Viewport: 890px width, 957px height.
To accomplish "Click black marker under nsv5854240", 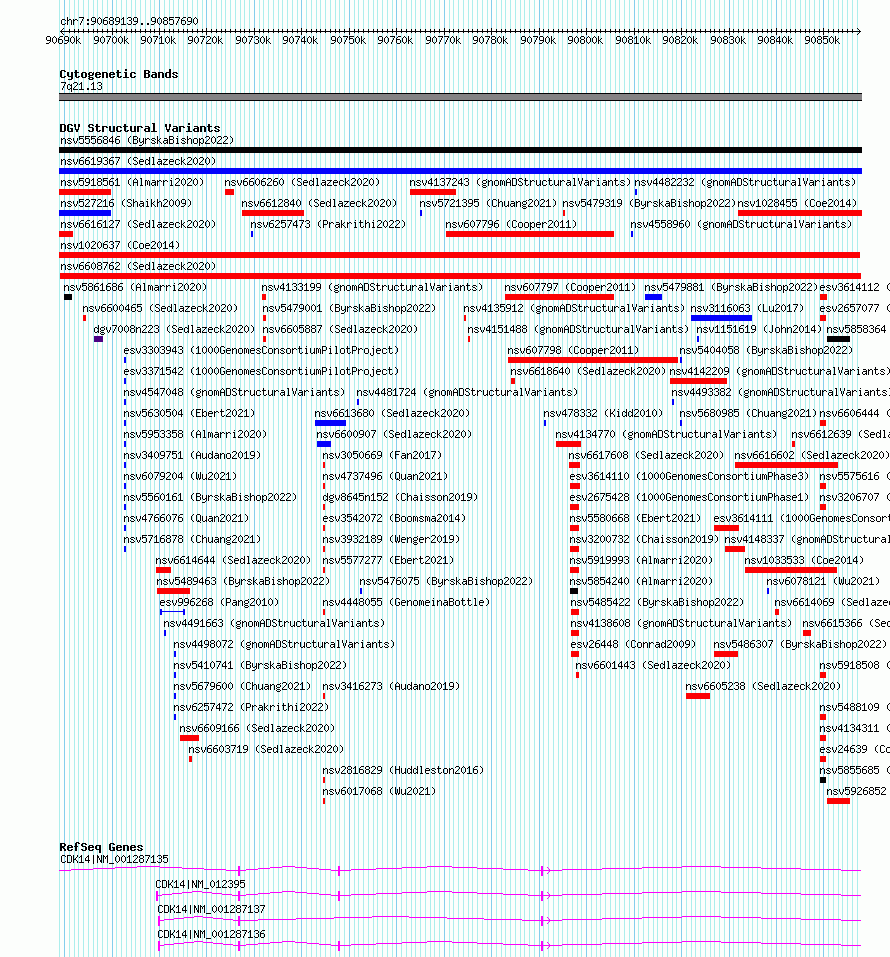I will tap(574, 591).
